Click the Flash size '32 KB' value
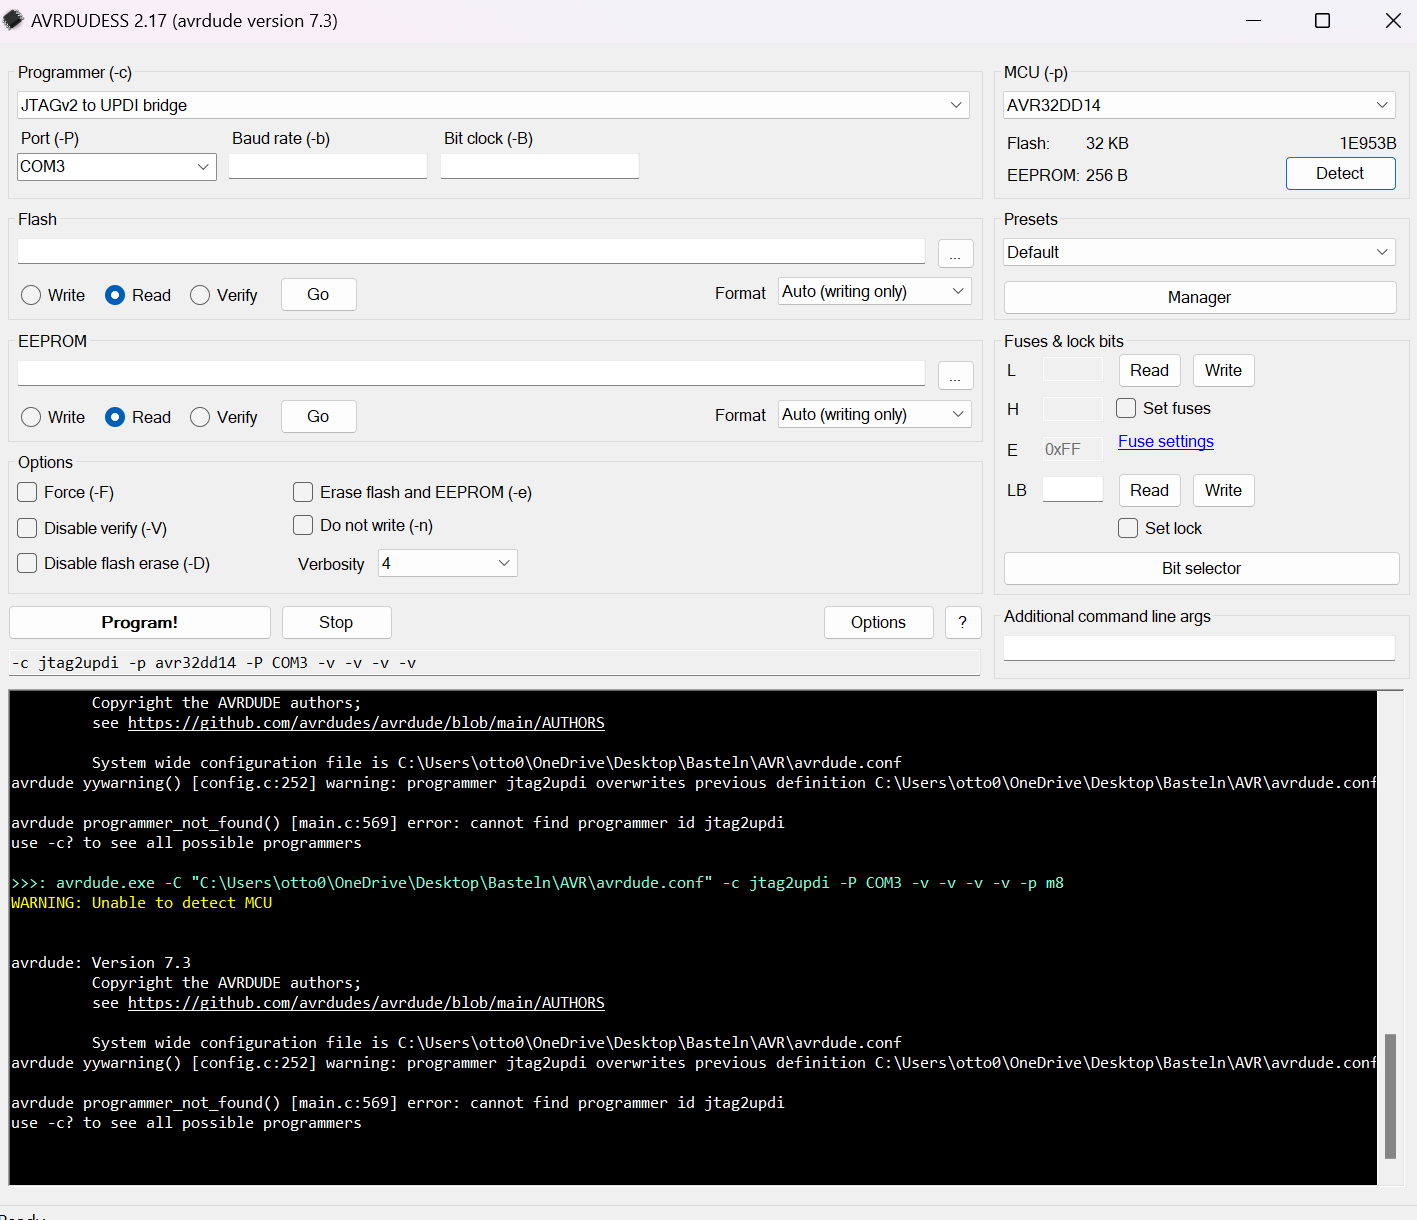Image resolution: width=1417 pixels, height=1220 pixels. (x=1107, y=143)
